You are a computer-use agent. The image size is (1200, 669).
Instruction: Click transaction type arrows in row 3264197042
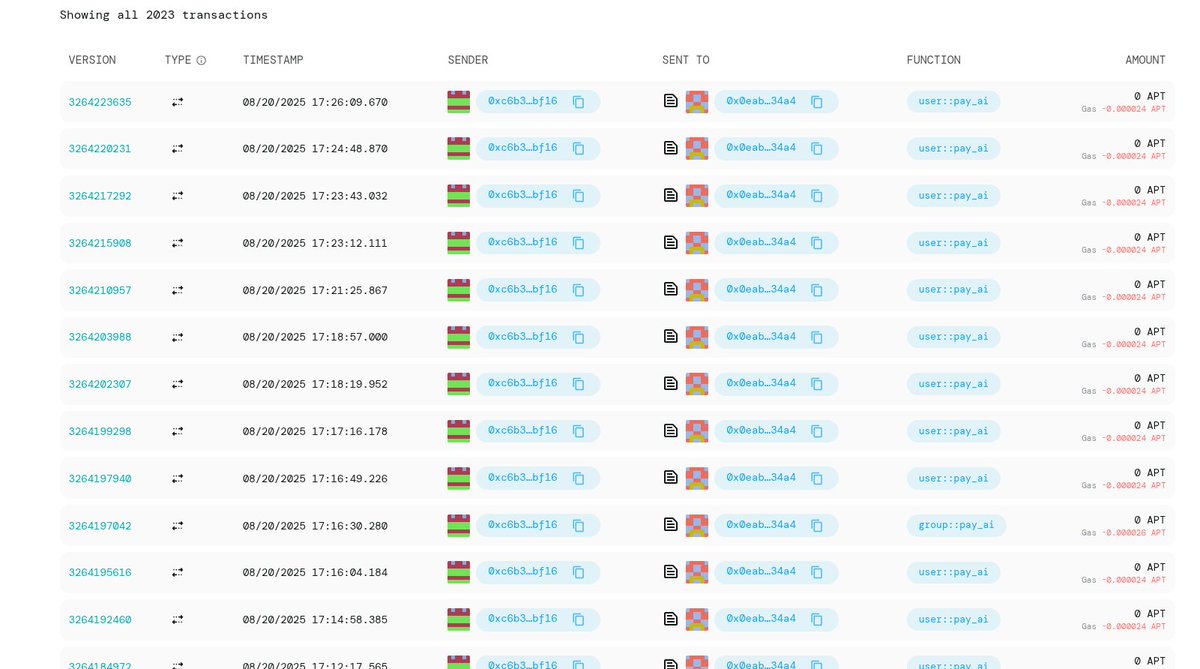[x=177, y=525]
